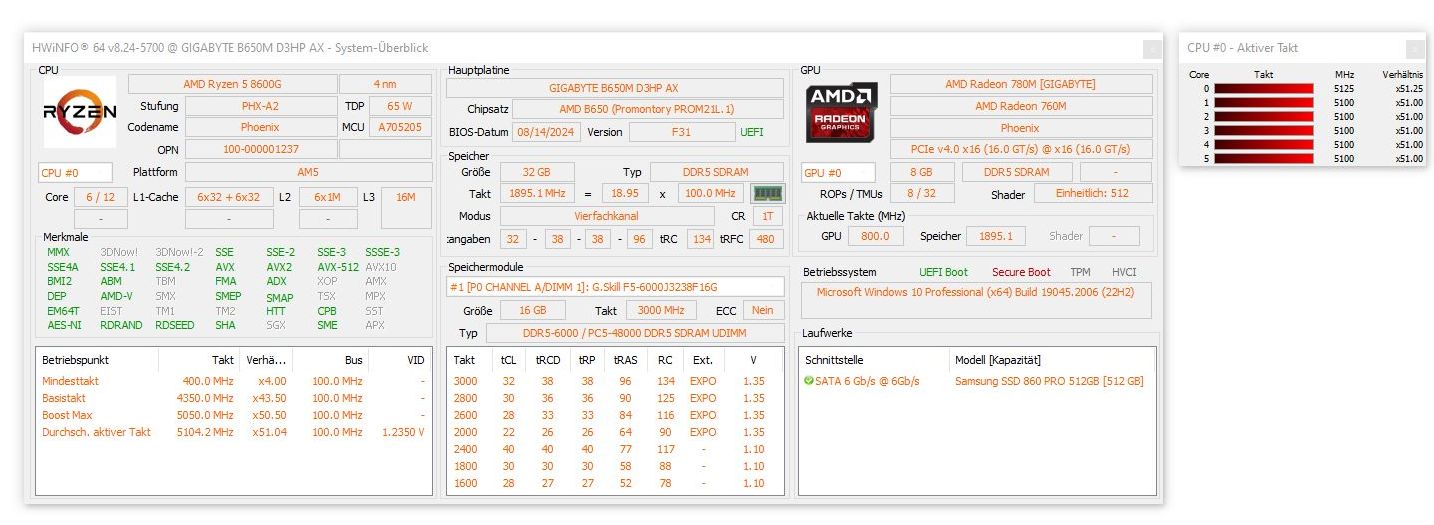The height and width of the screenshot is (525, 1434).
Task: Click the Core 5 clock bar
Action: (x=1263, y=159)
